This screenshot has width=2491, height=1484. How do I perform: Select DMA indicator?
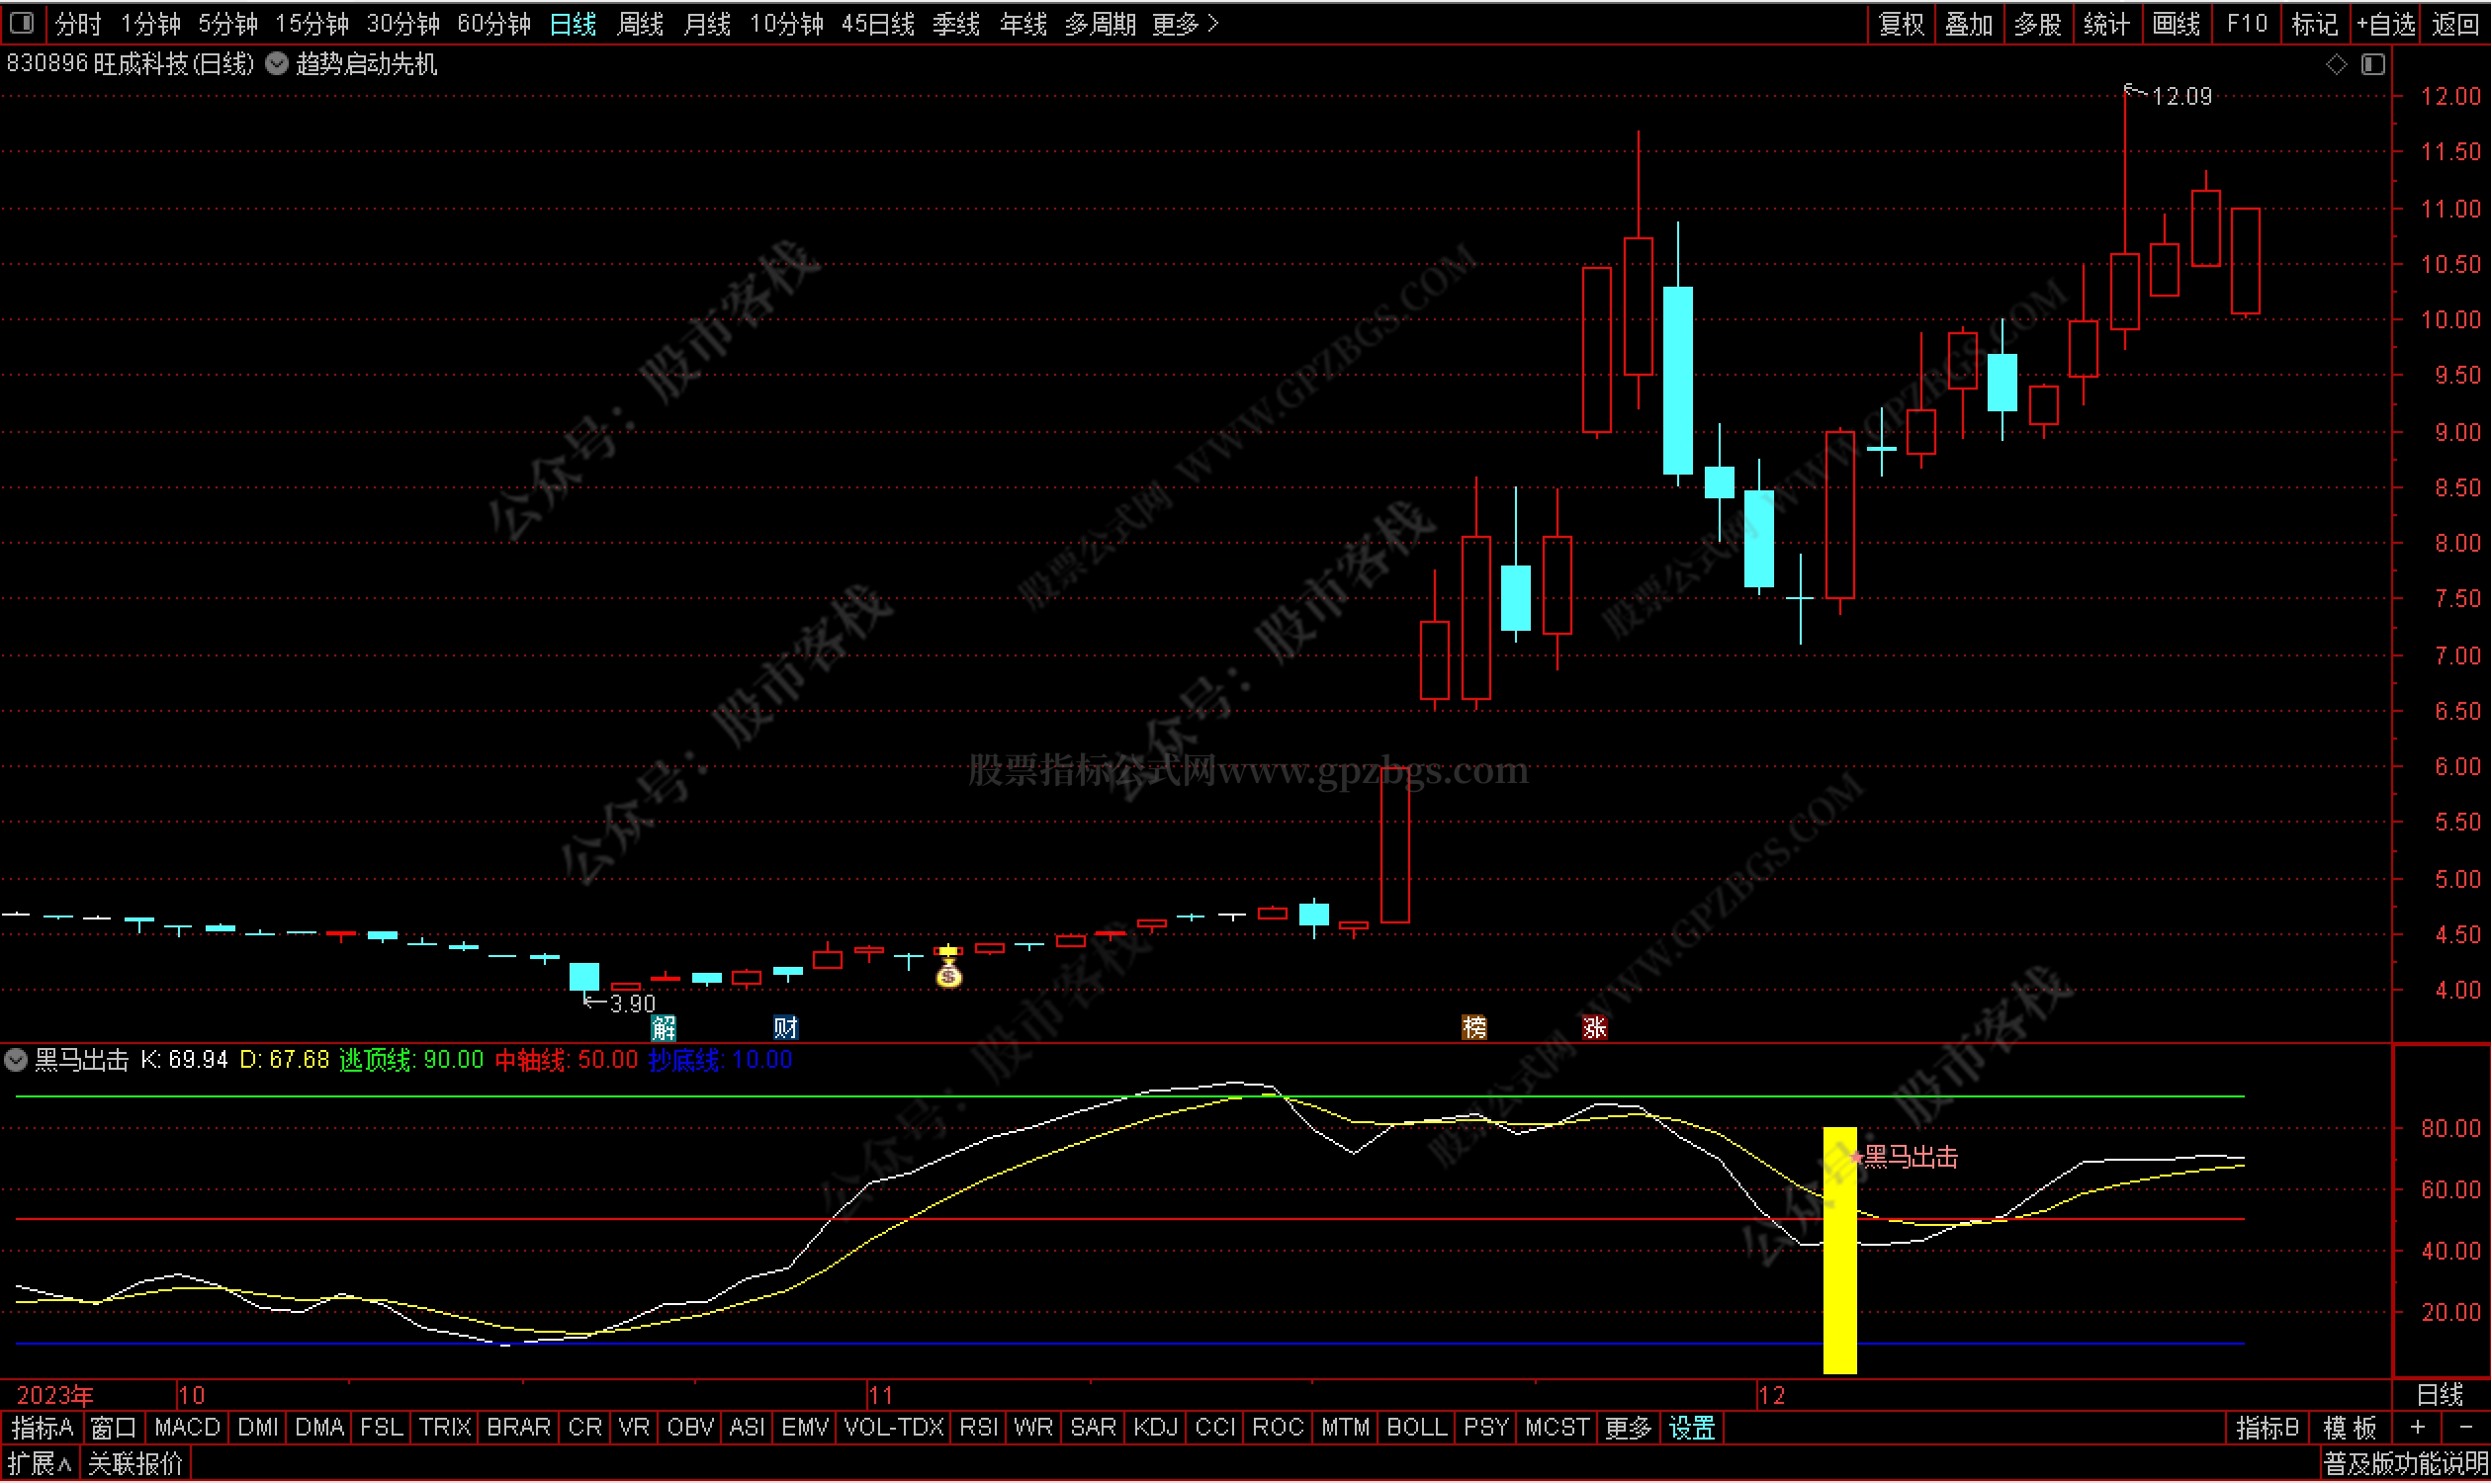tap(320, 1427)
